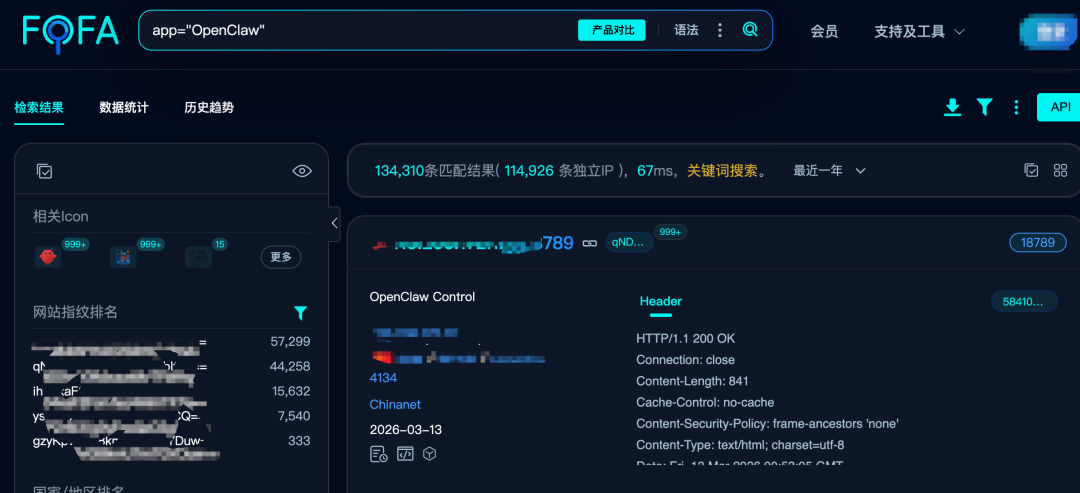This screenshot has height=493, width=1080.
Task: Select fingerprint row with 44,258 count
Action: tap(172, 366)
